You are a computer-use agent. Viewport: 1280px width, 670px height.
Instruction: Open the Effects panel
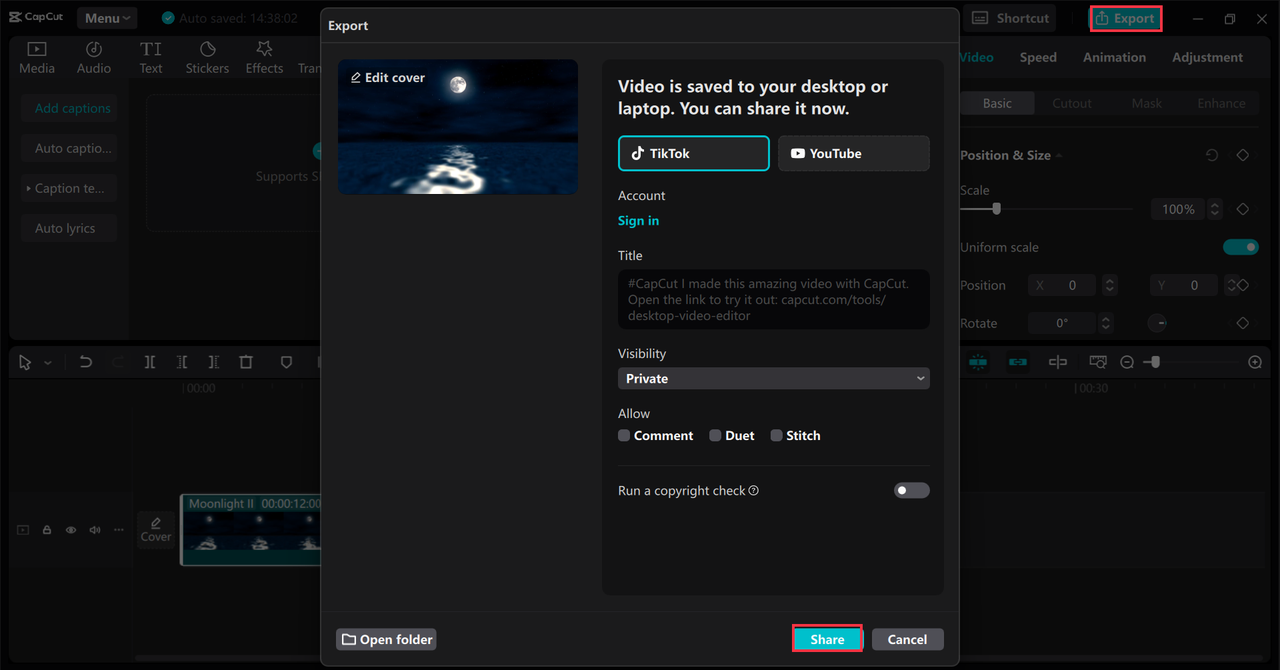click(264, 57)
